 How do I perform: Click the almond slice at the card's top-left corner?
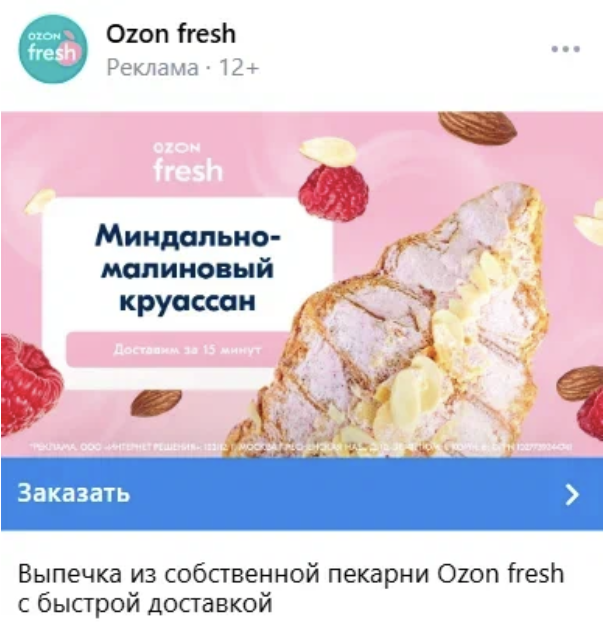[x=40, y=201]
